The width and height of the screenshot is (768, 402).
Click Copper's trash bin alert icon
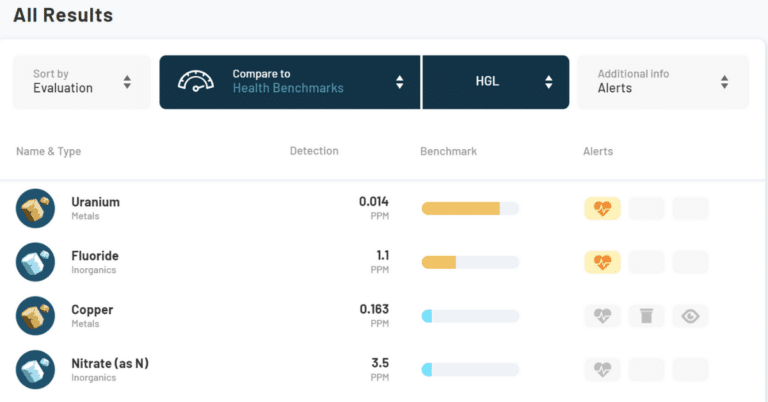646,316
